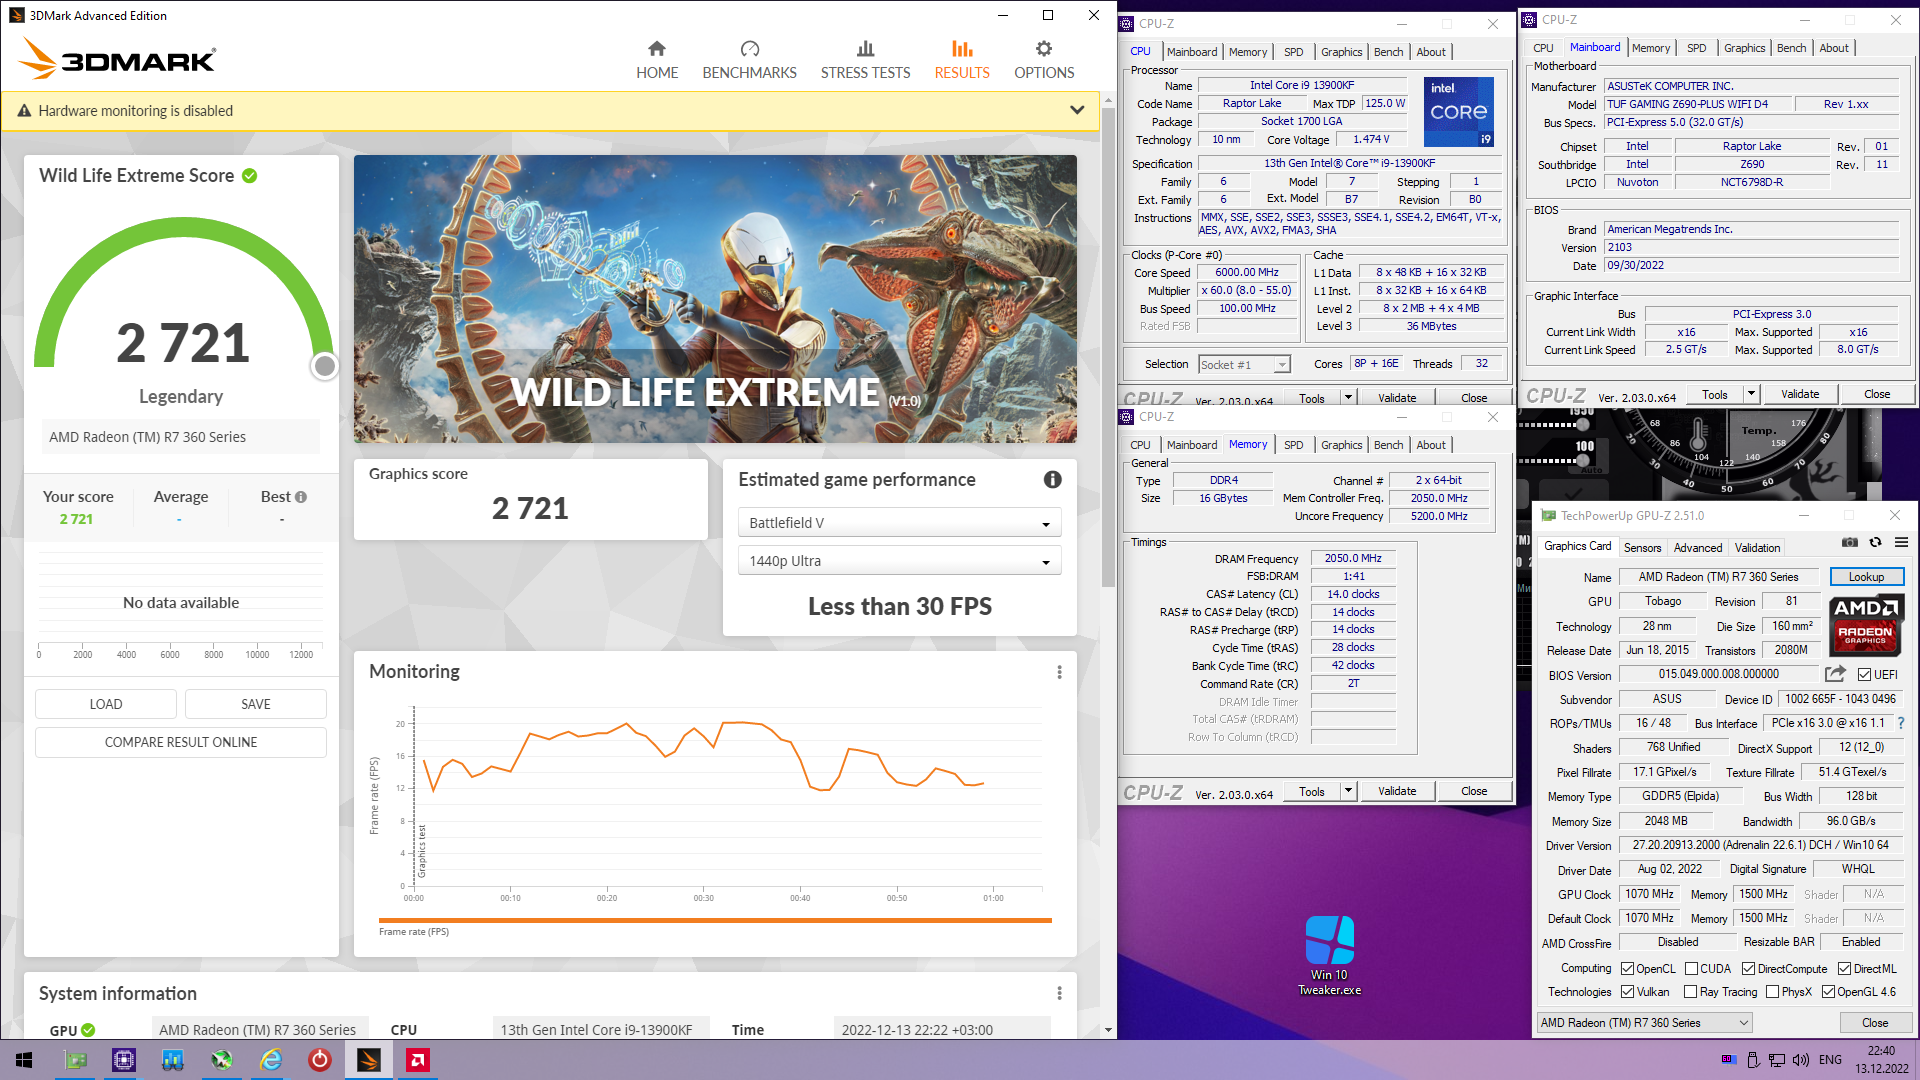Viewport: 1920px width, 1080px height.
Task: Open the Monitoring panel three-dot menu
Action: tap(1059, 672)
